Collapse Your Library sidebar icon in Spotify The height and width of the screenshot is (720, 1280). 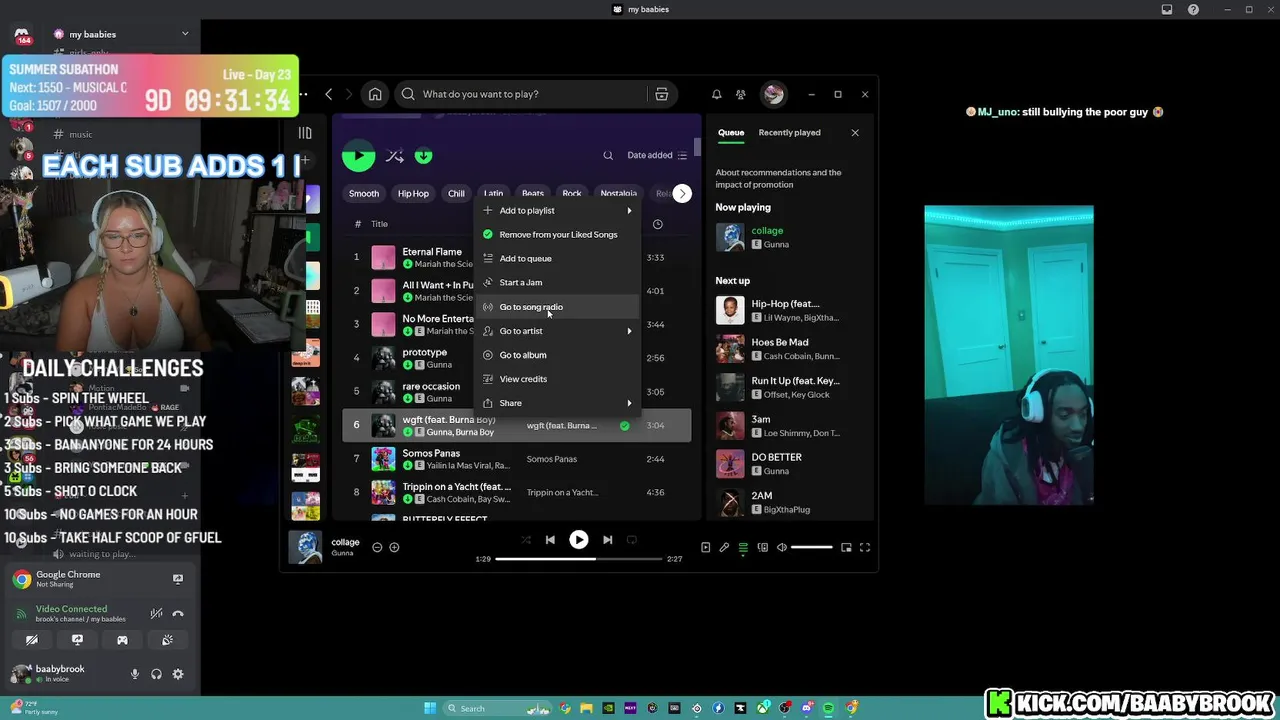pyautogui.click(x=305, y=133)
